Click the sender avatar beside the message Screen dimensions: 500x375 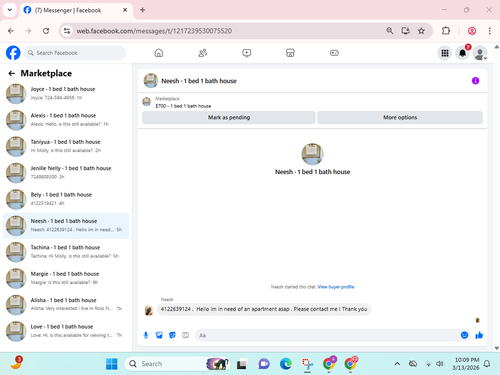[149, 310]
